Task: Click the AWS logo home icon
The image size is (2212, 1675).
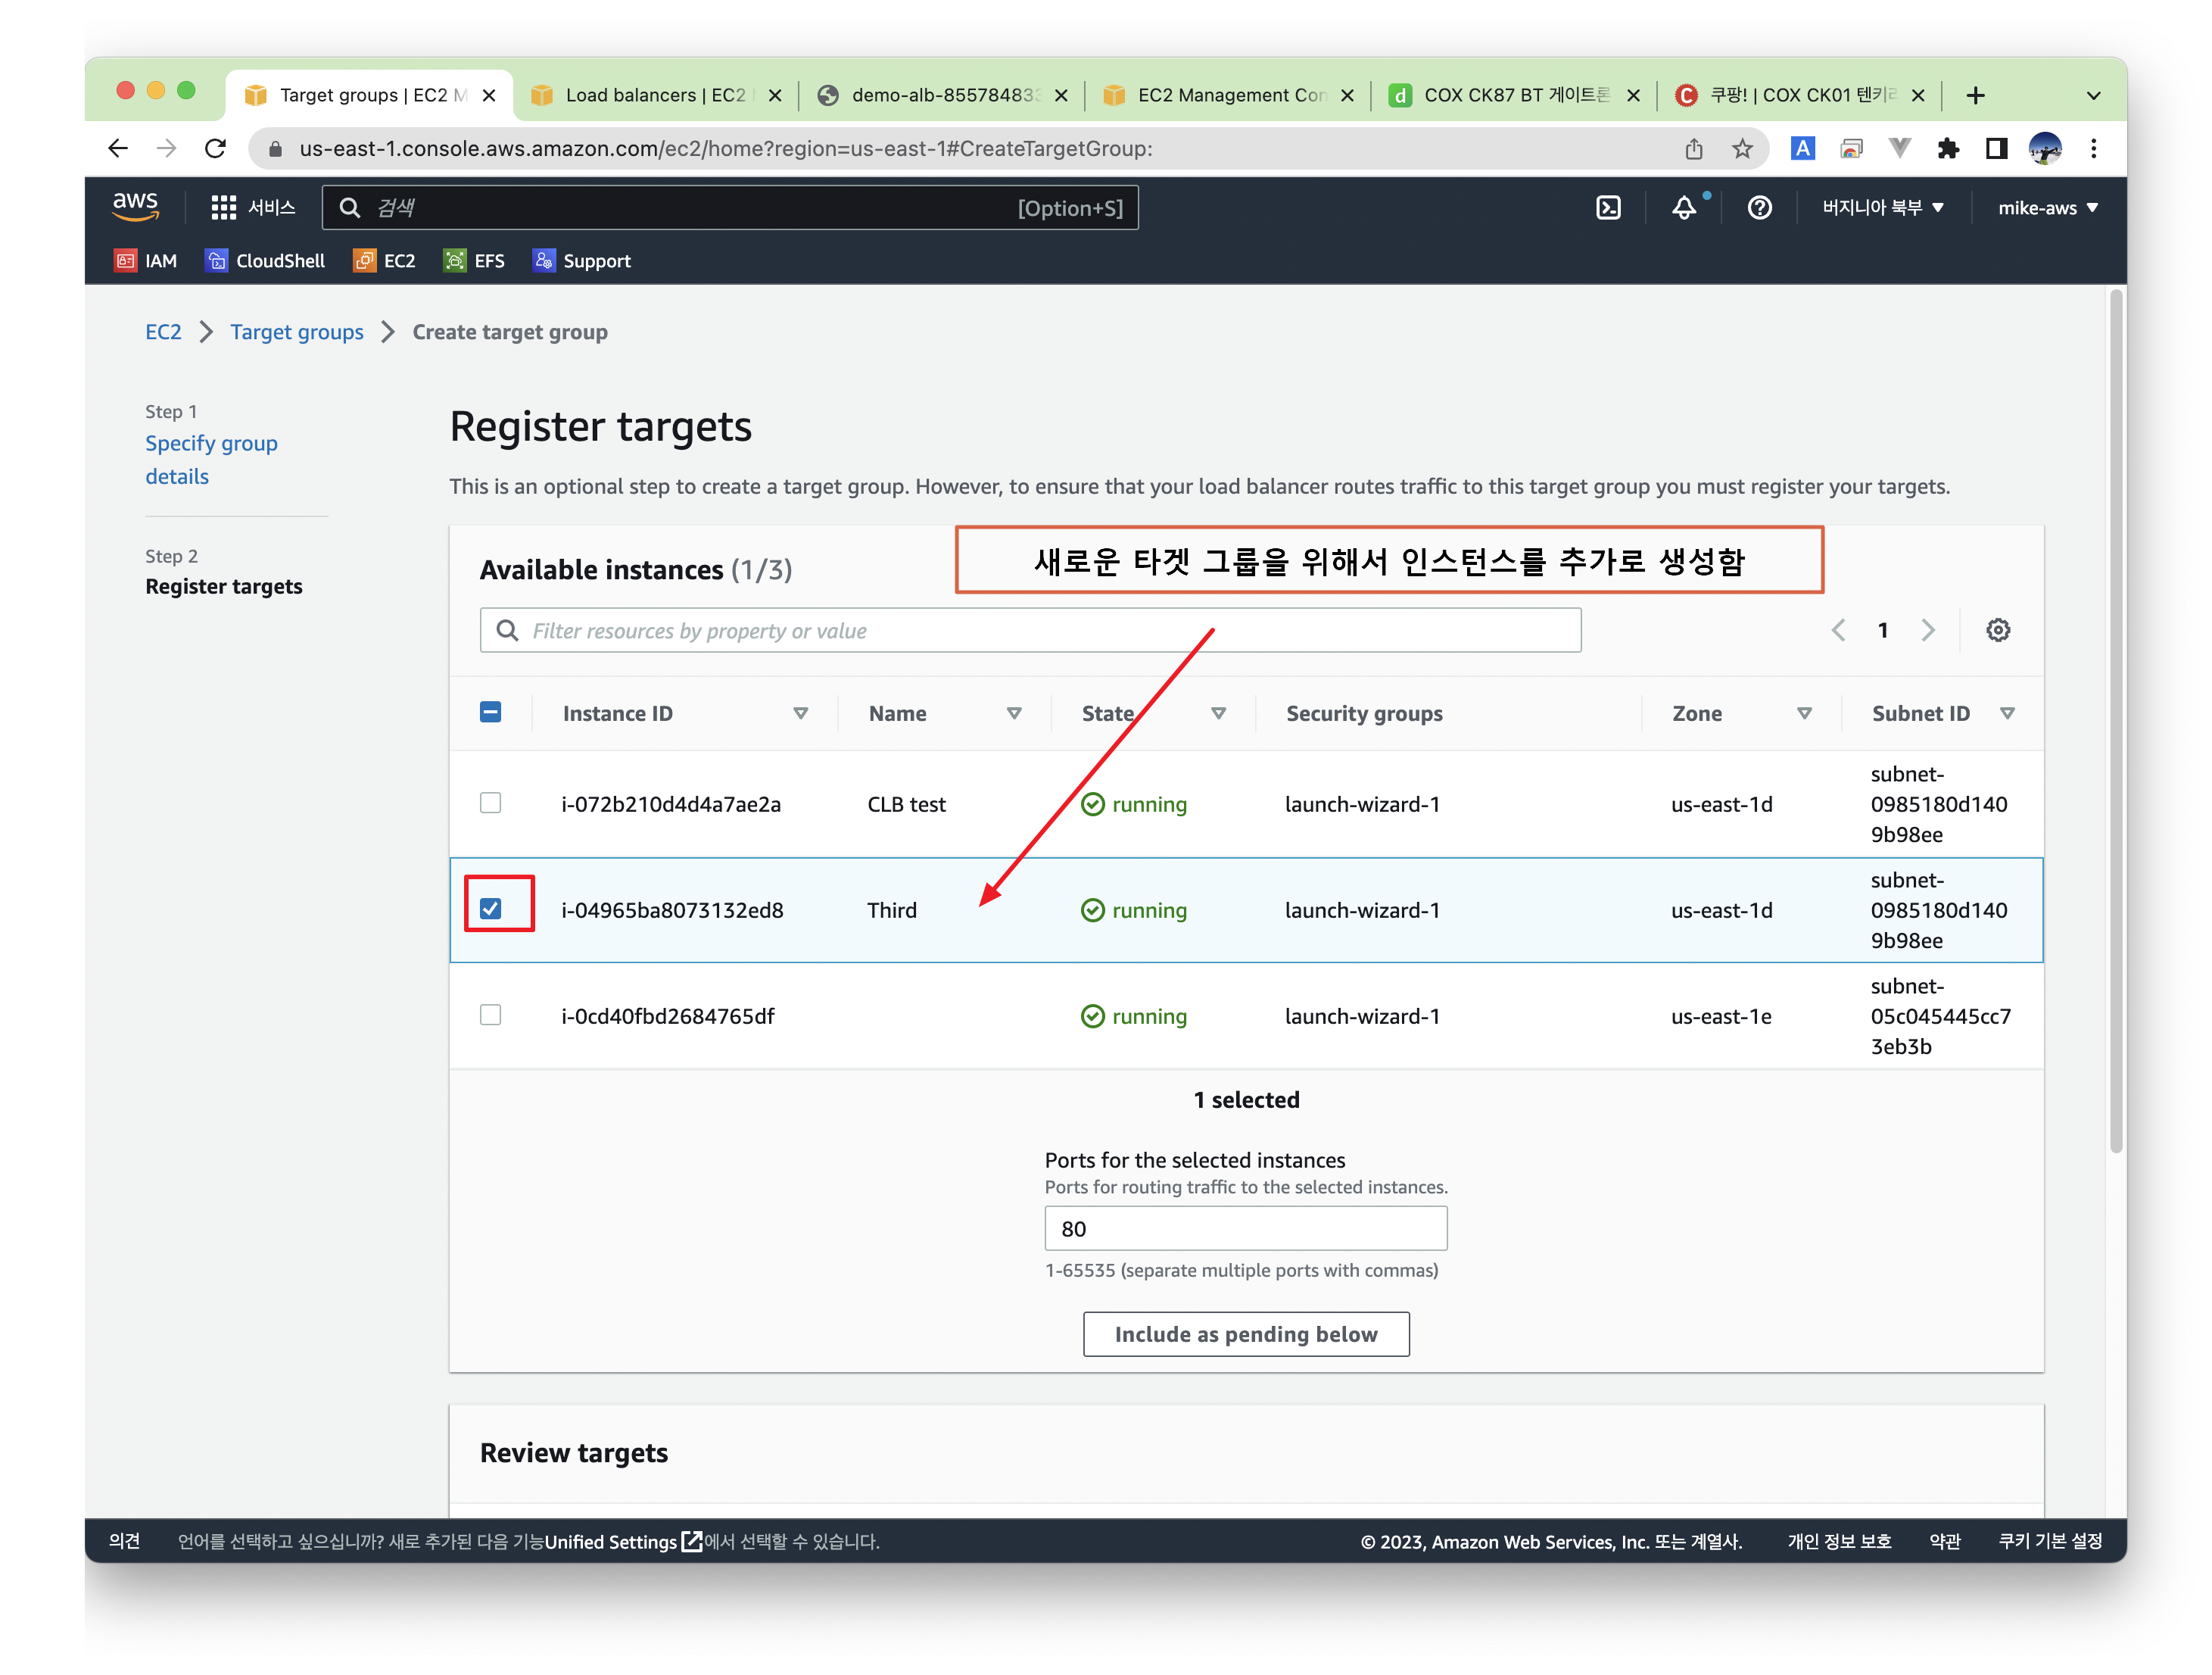Action: click(136, 206)
